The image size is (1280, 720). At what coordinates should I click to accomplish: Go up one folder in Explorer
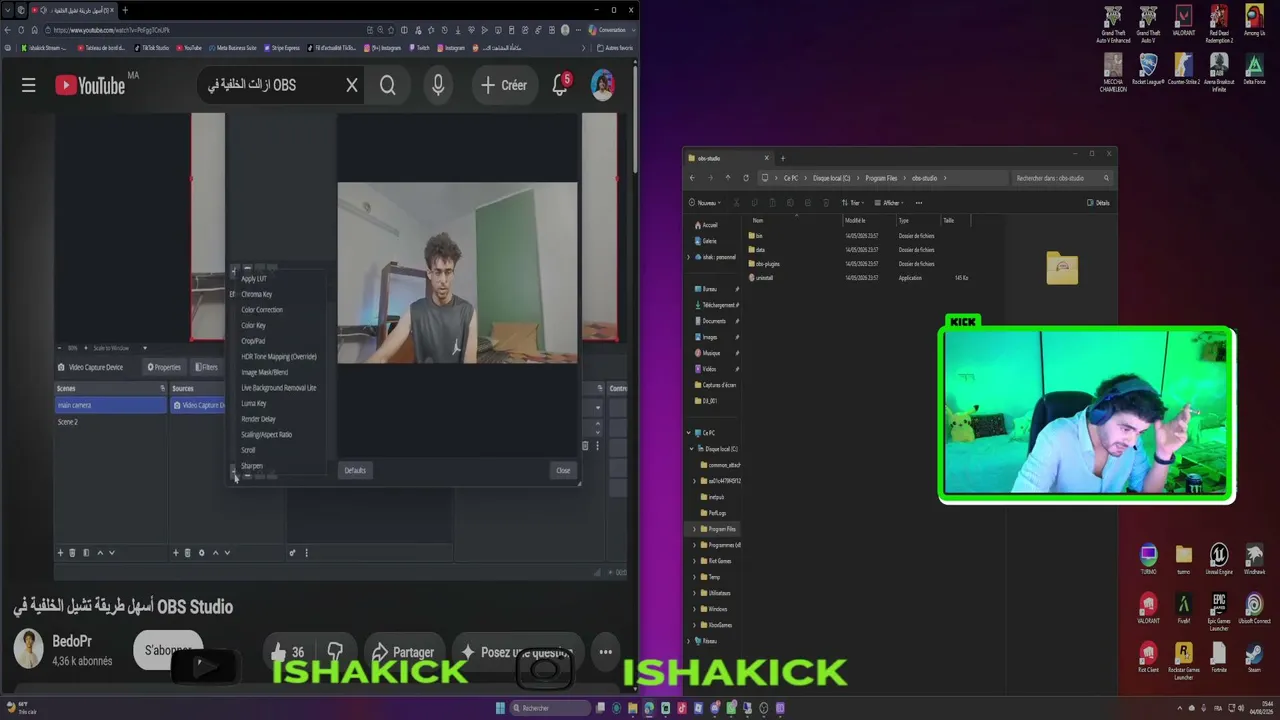tap(728, 178)
